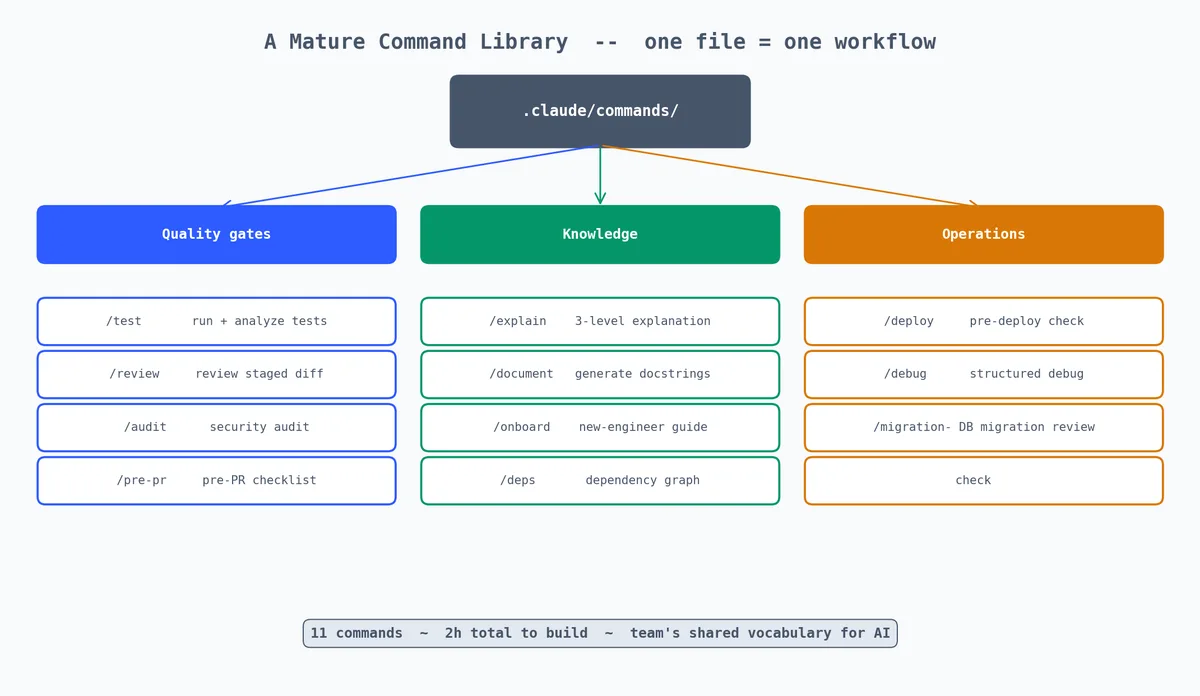Select the Operations category header
This screenshot has height=696, width=1200.
click(984, 235)
